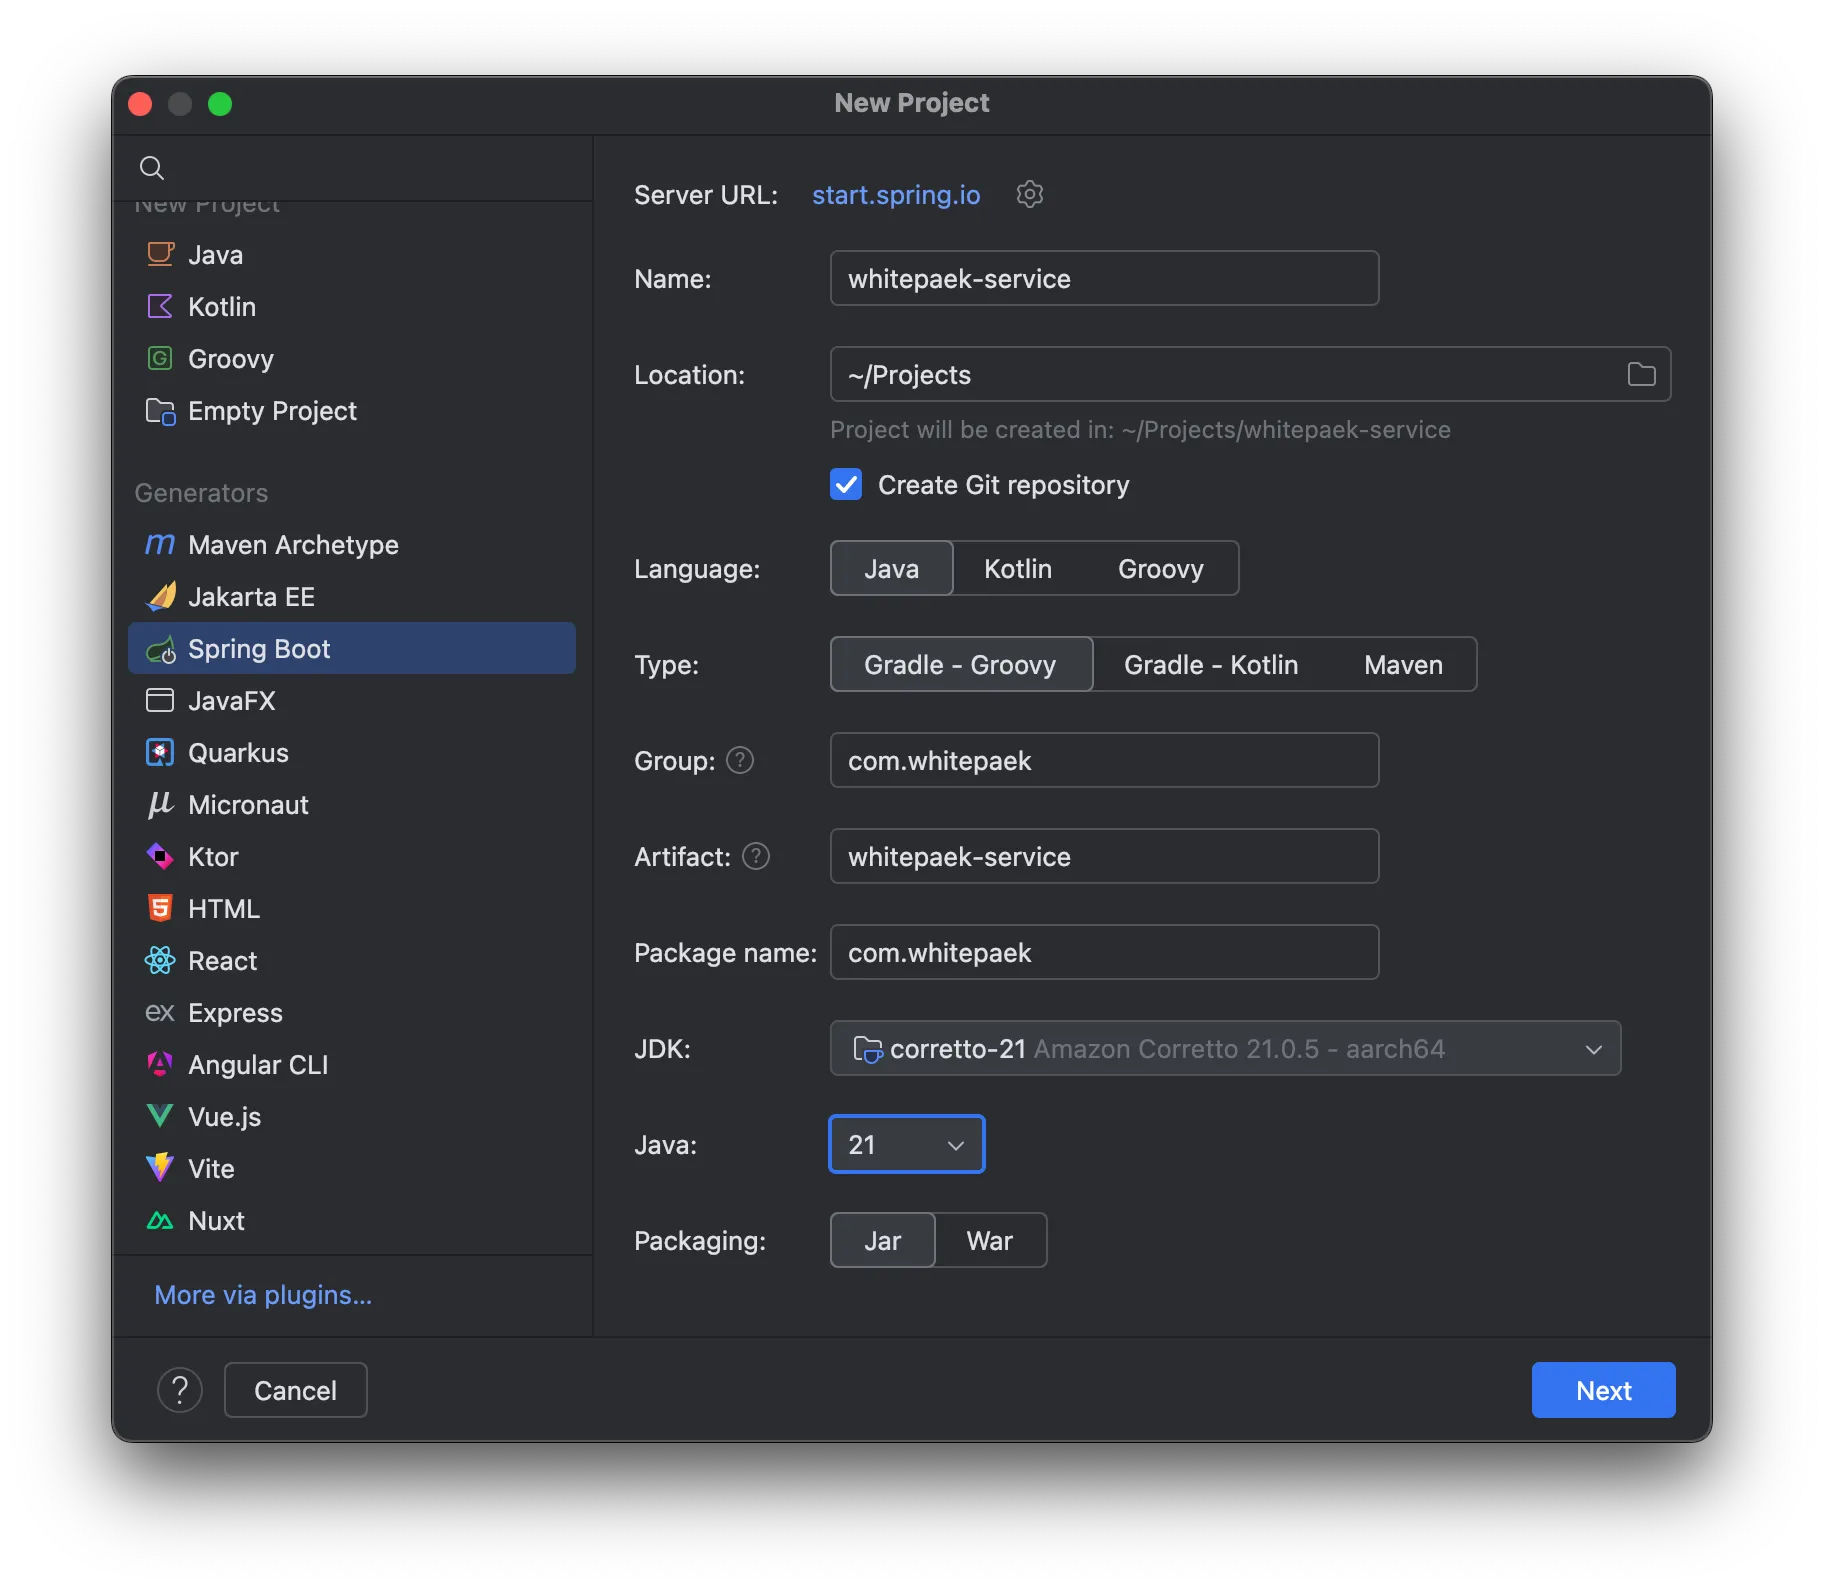Click the Ktor diamond icon
Screen dimensions: 1824x1590
[160, 856]
